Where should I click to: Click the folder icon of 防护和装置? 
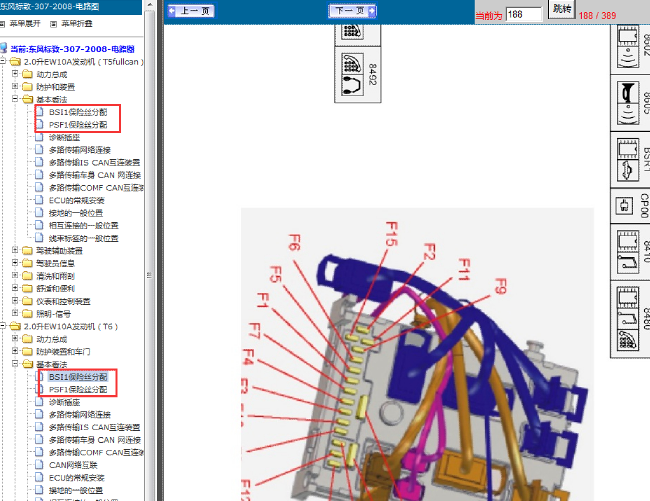(x=28, y=87)
